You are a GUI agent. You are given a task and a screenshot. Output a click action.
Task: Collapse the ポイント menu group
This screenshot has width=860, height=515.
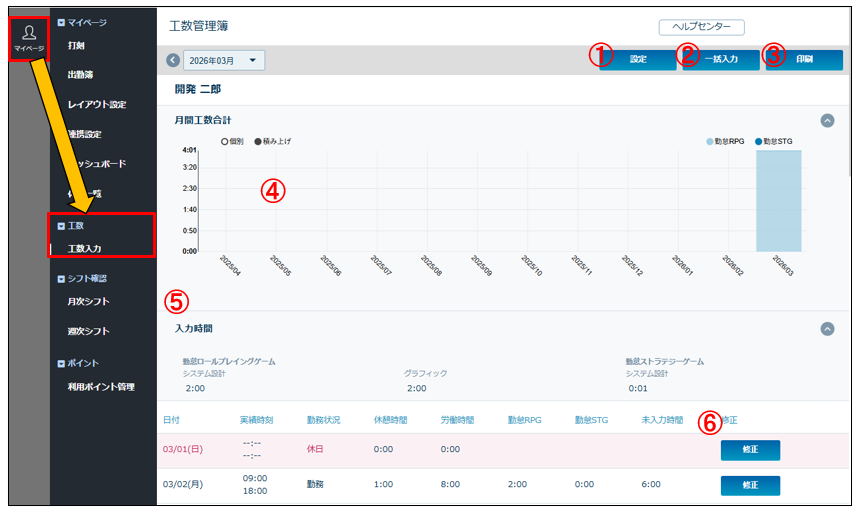pyautogui.click(x=61, y=363)
